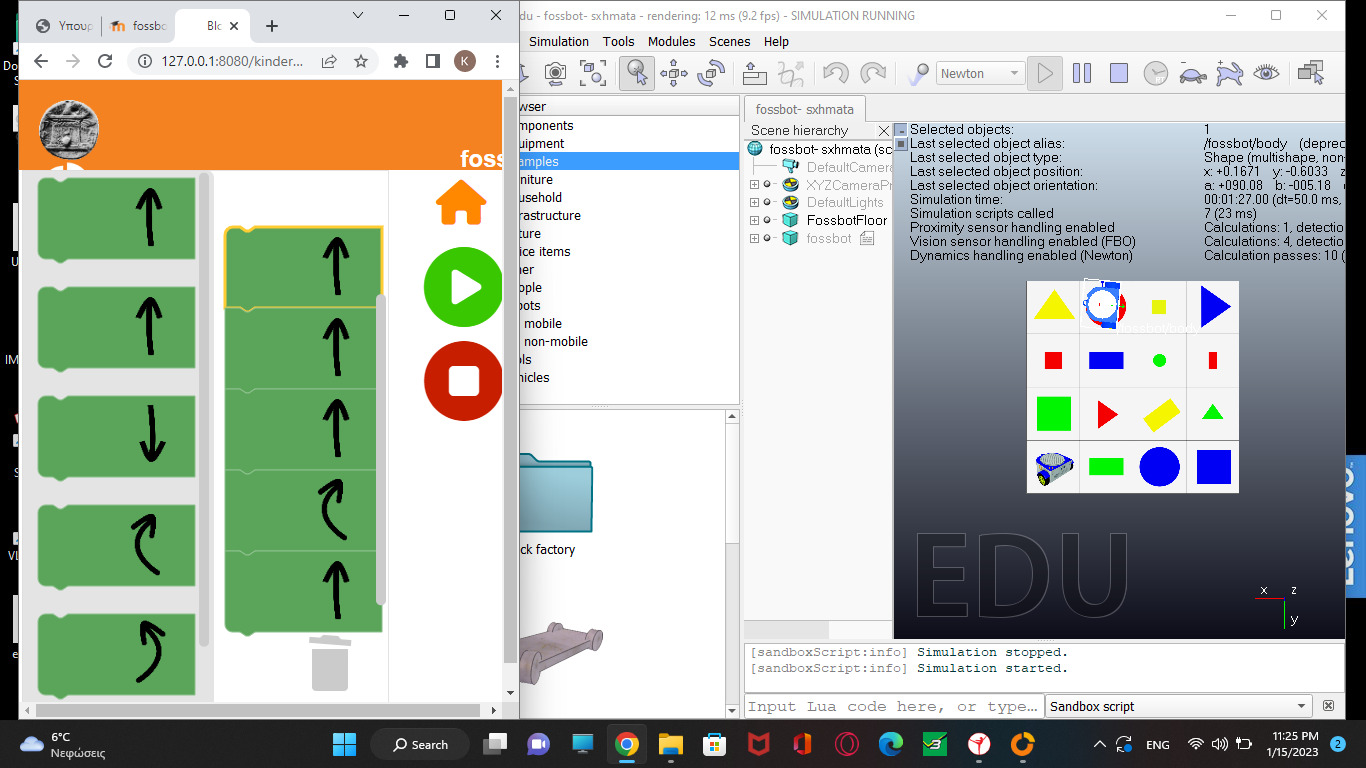The height and width of the screenshot is (768, 1366).
Task: Start the simulation play button in toolbar
Action: [x=1045, y=73]
